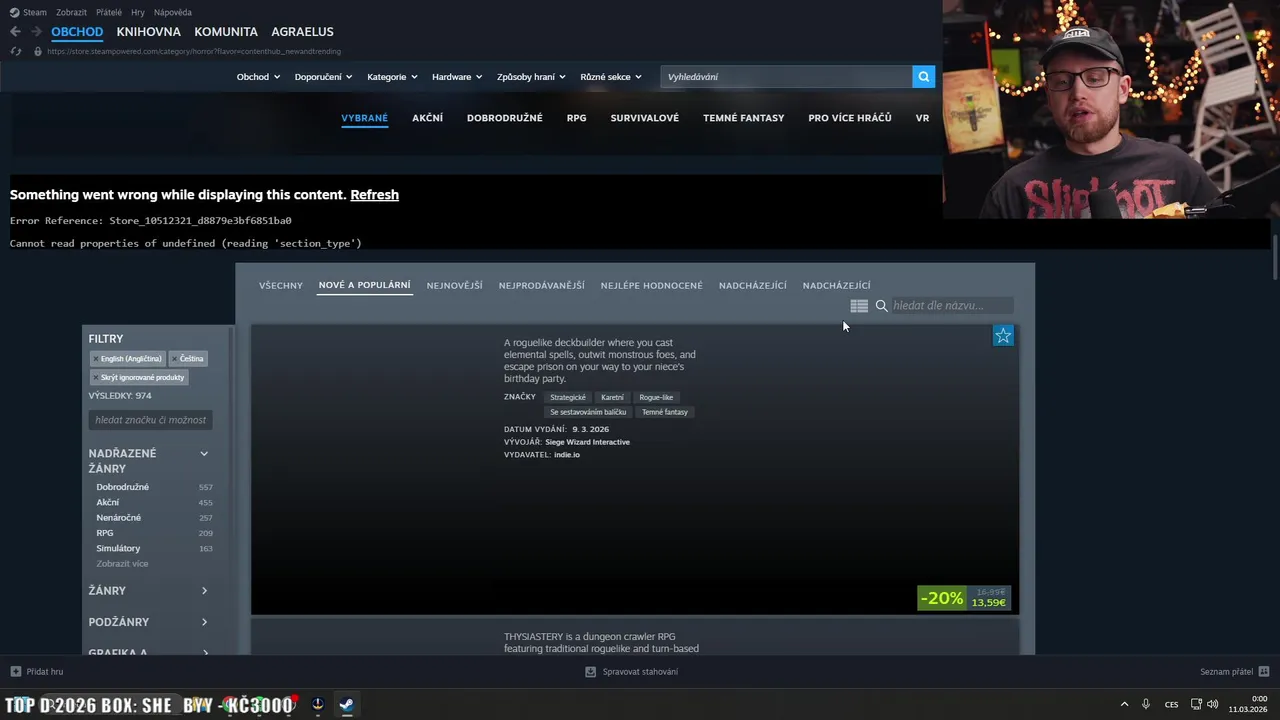This screenshot has height=720, width=1280.
Task: Open the Kategorie dropdown
Action: click(x=392, y=77)
